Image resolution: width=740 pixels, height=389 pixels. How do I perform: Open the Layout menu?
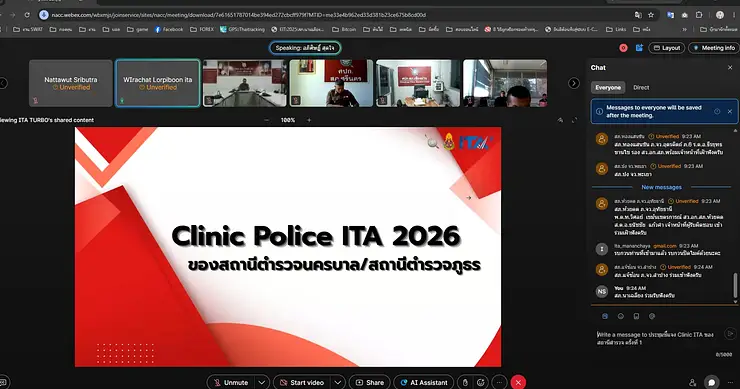coord(666,48)
